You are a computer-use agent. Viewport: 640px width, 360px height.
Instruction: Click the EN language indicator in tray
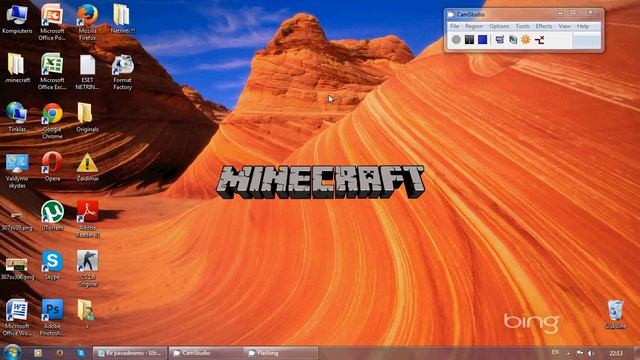(555, 352)
